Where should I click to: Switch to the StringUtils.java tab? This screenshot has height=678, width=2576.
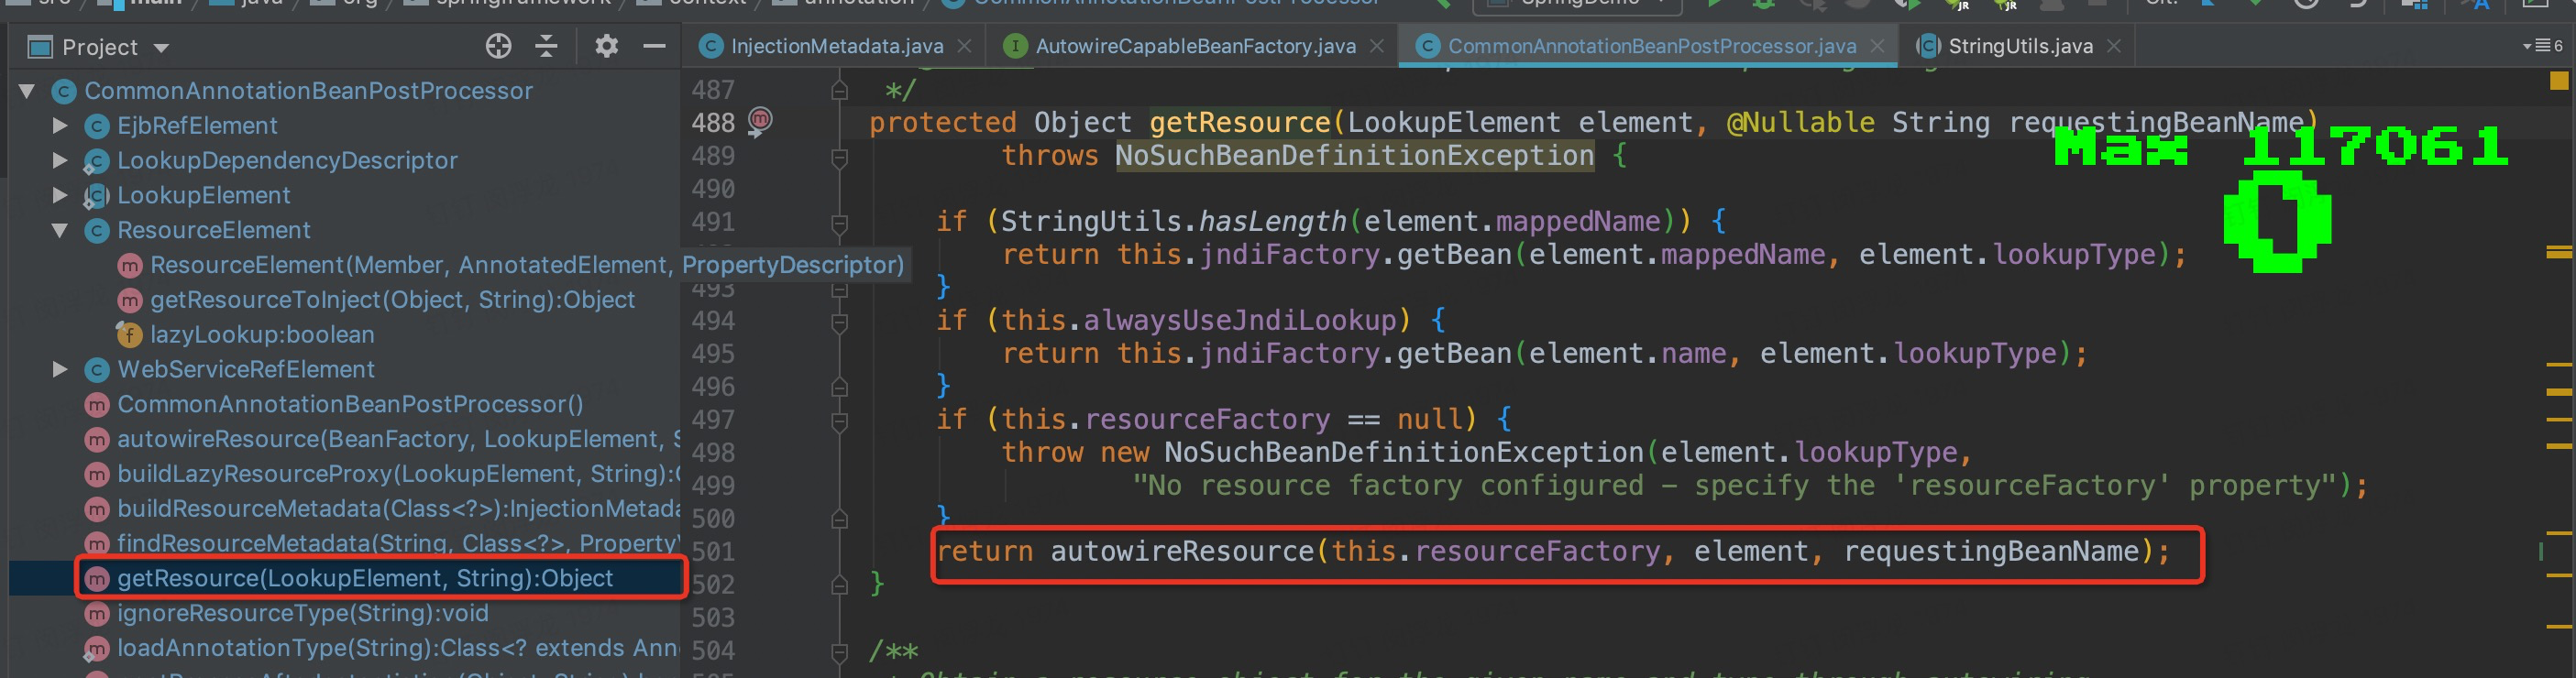(2019, 46)
